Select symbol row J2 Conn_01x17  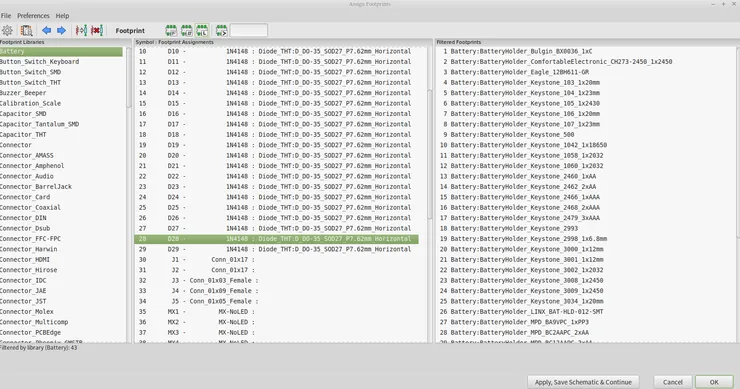(277, 270)
